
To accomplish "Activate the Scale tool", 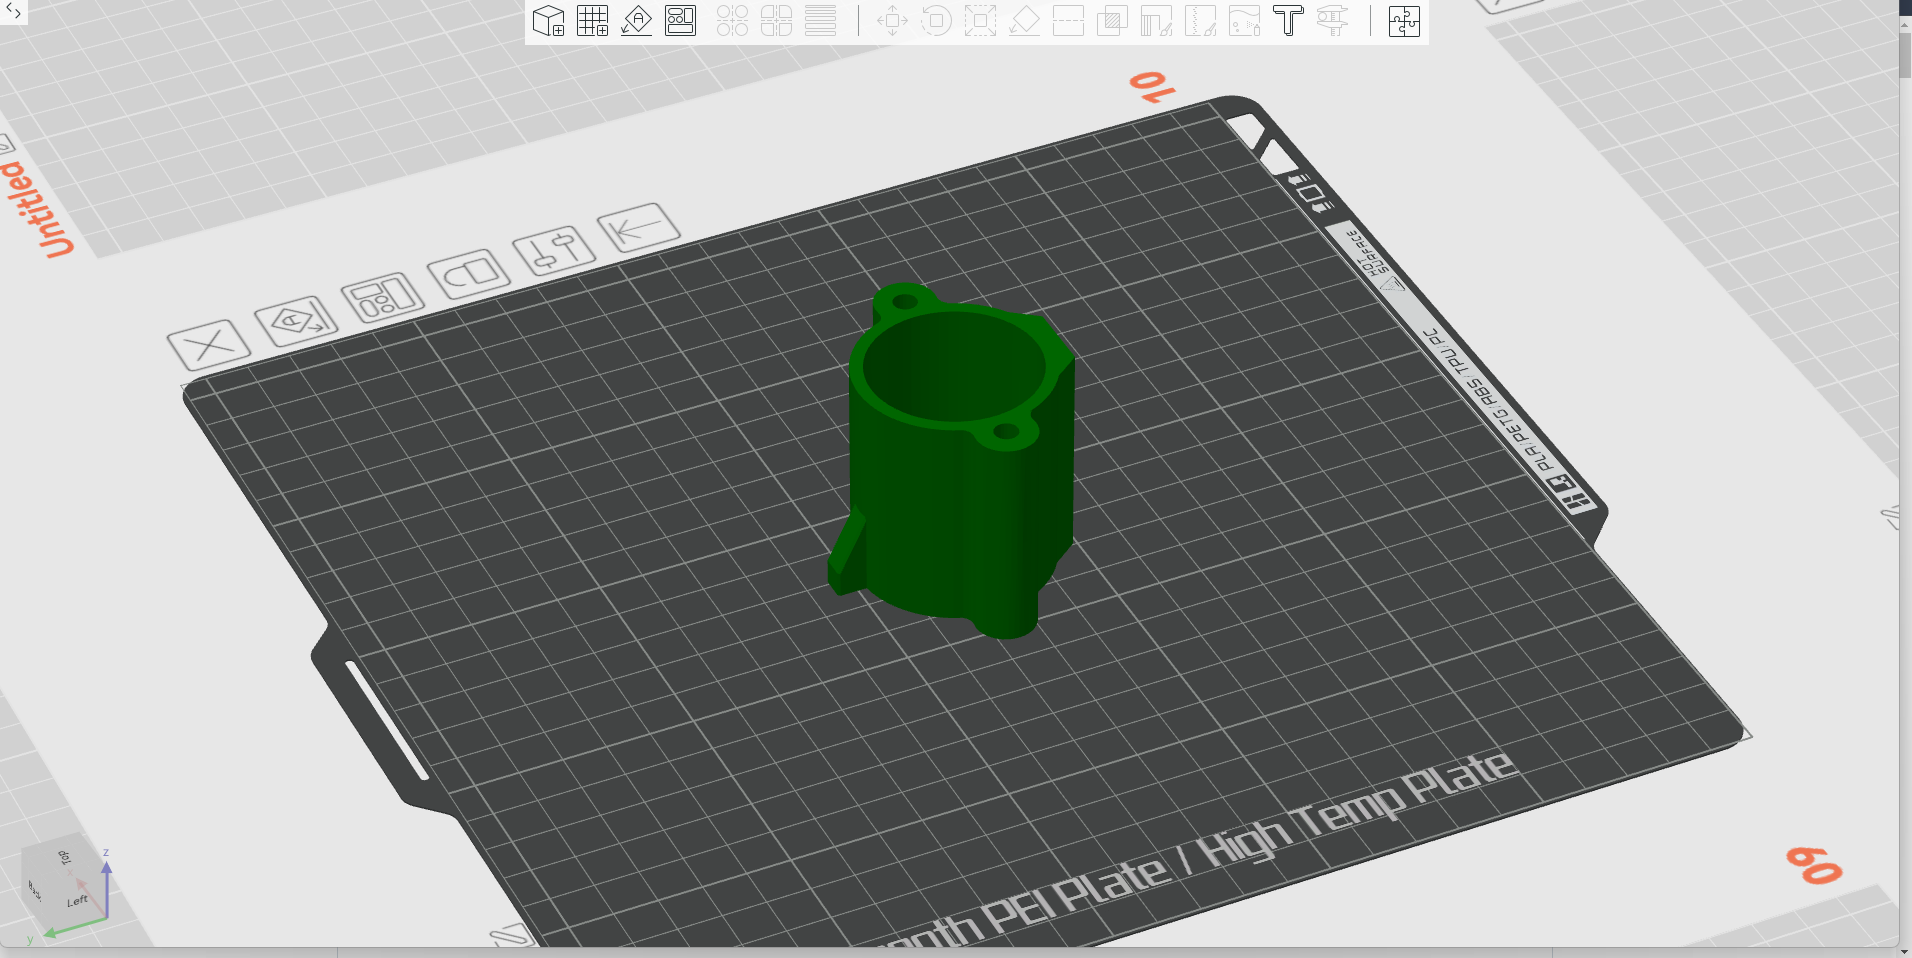I will (x=980, y=21).
